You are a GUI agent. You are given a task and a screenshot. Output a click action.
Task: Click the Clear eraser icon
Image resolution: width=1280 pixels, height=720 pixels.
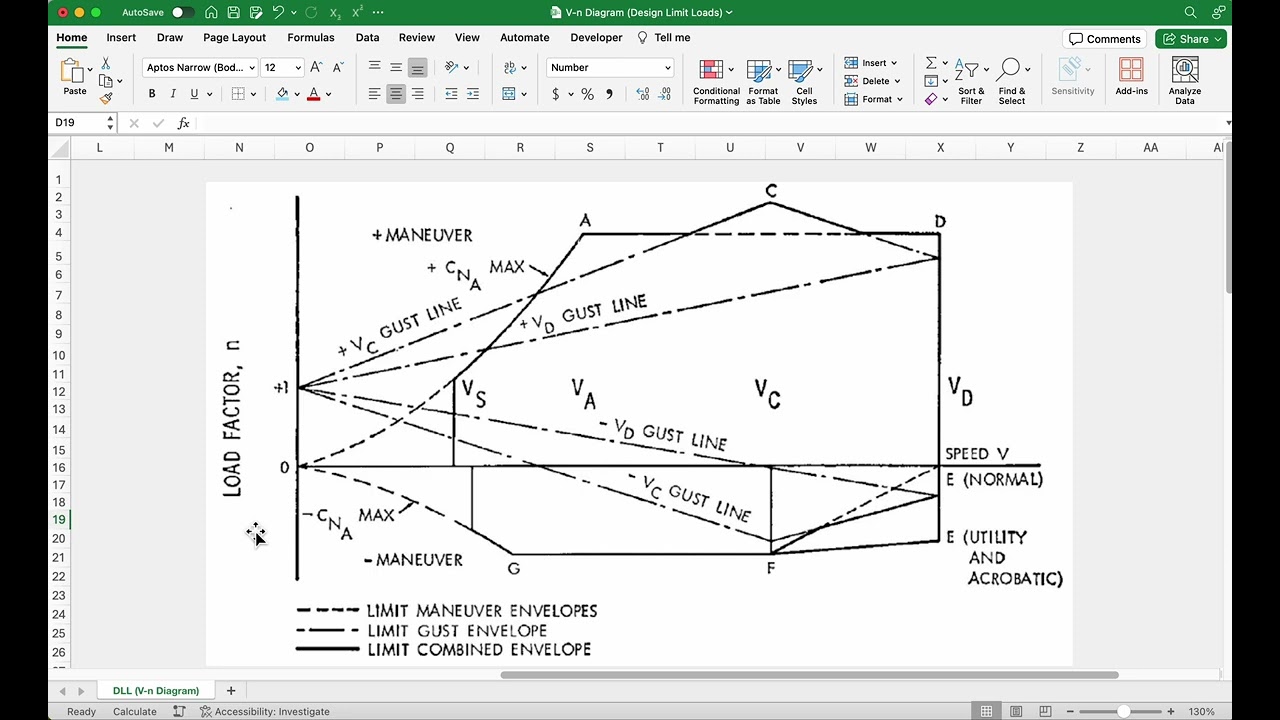pyautogui.click(x=931, y=99)
